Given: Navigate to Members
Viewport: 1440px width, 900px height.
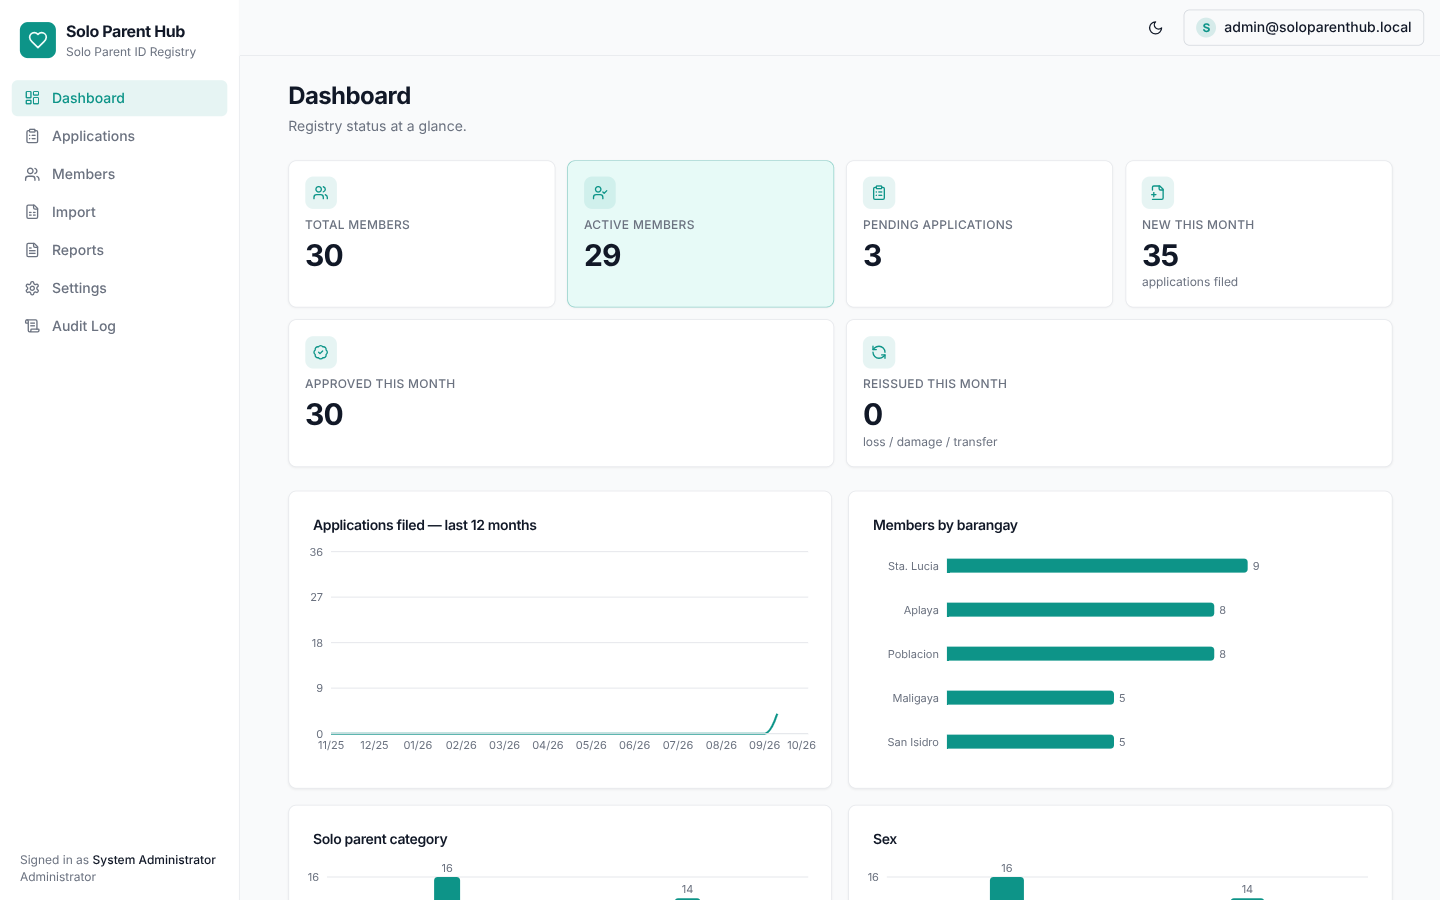Looking at the screenshot, I should [119, 174].
